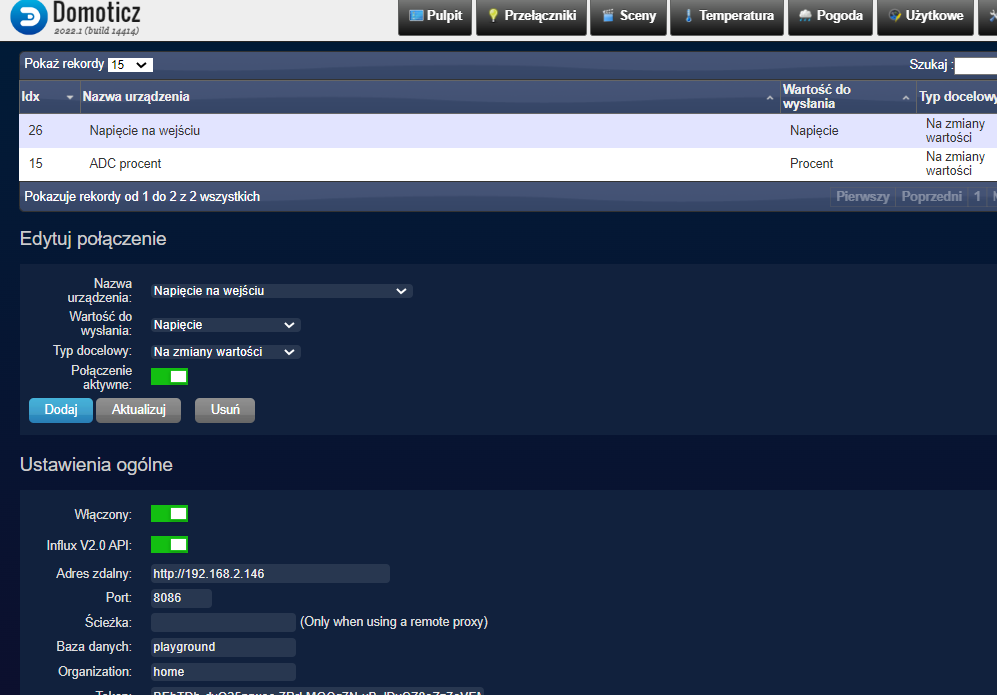Open Sceny with the clapperboard icon
This screenshot has height=695, width=997.
pyautogui.click(x=628, y=17)
